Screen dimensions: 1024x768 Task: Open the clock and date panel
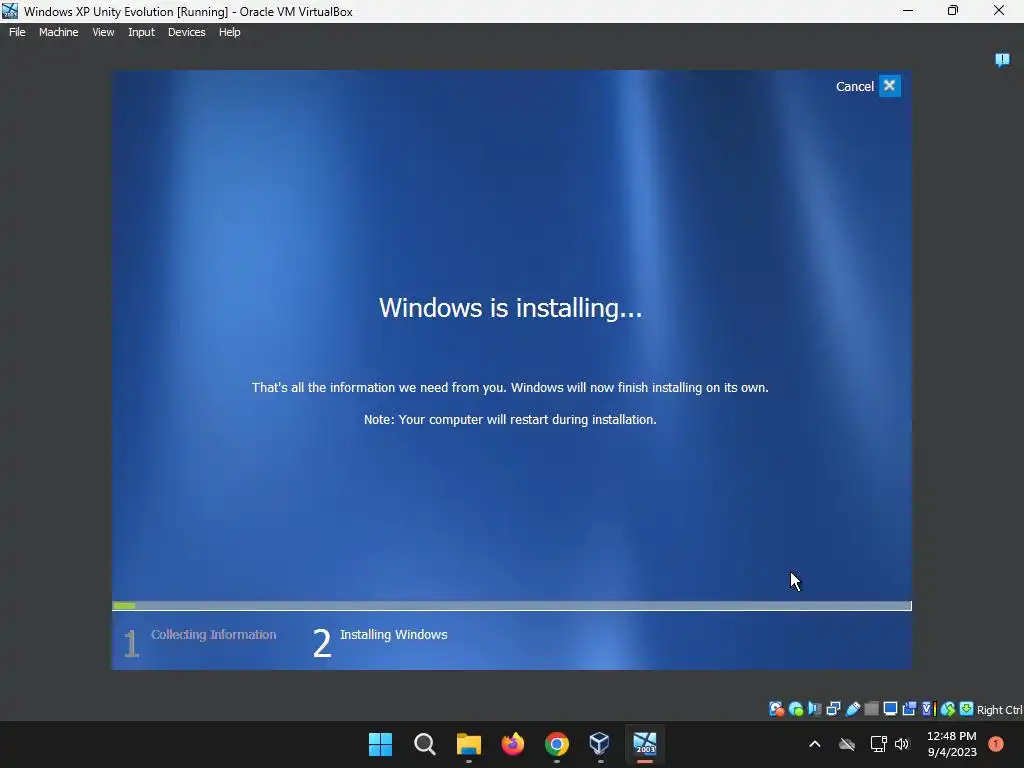(x=952, y=744)
